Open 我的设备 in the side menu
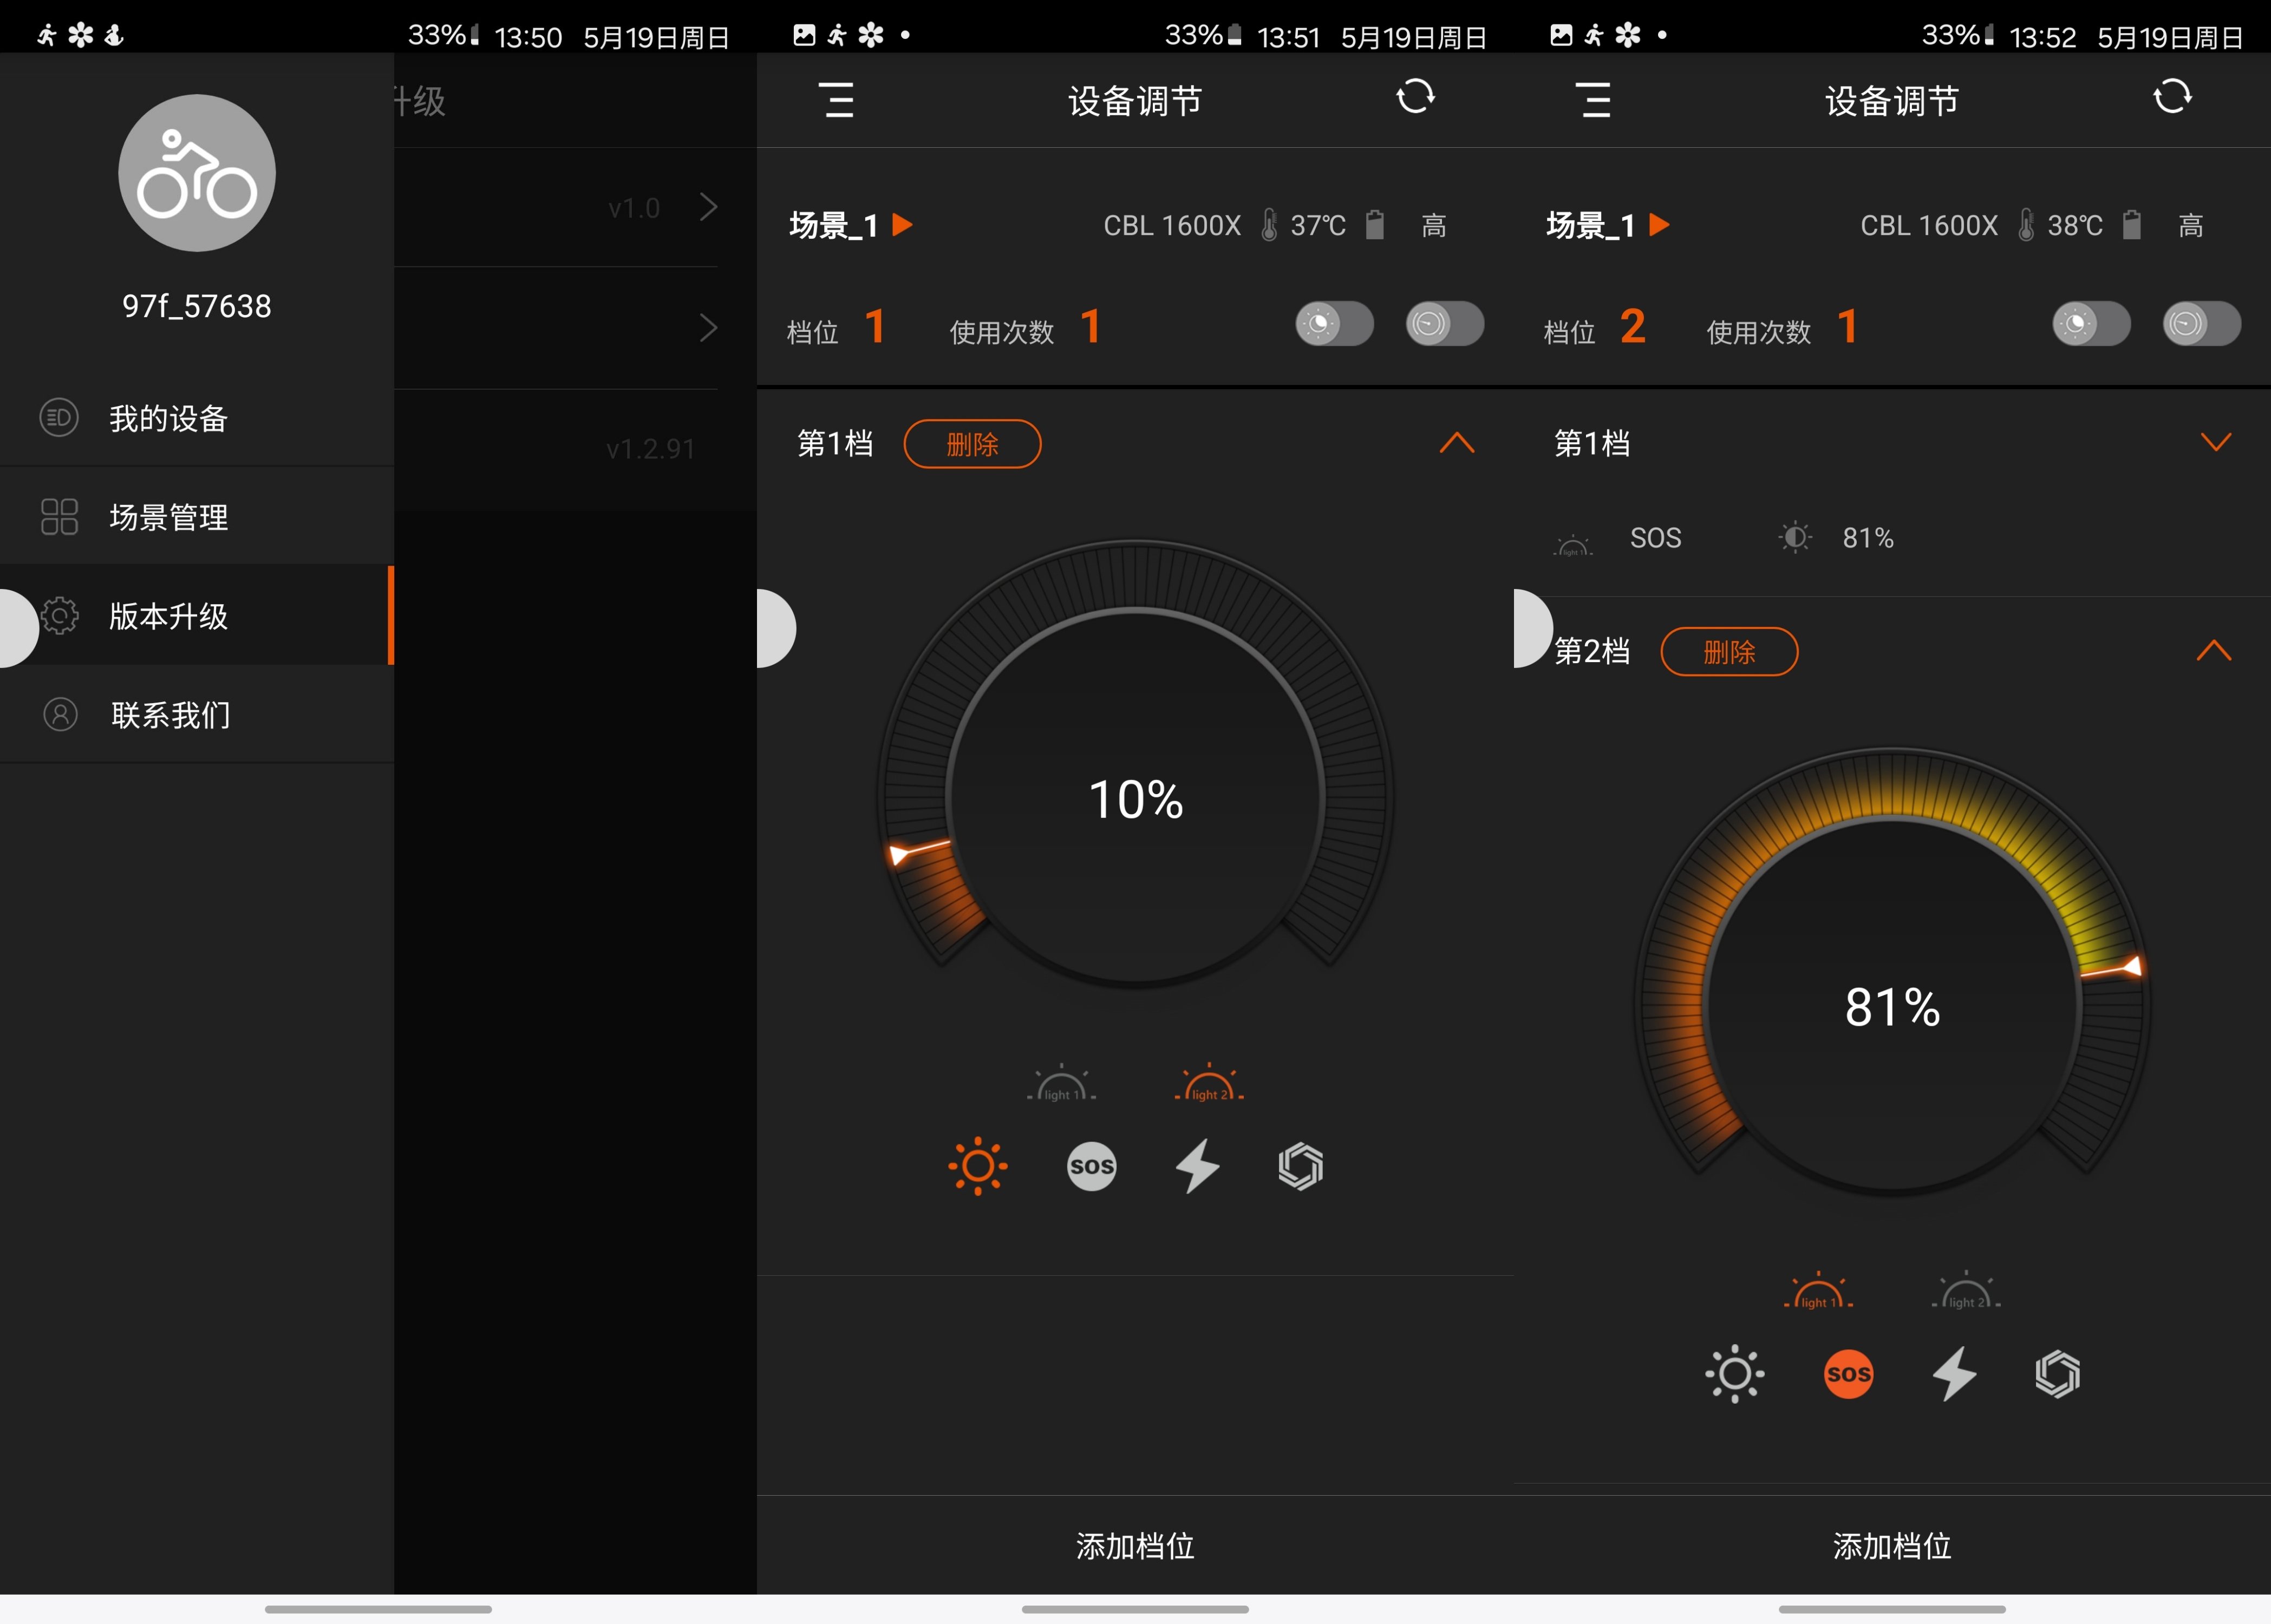 click(x=169, y=418)
